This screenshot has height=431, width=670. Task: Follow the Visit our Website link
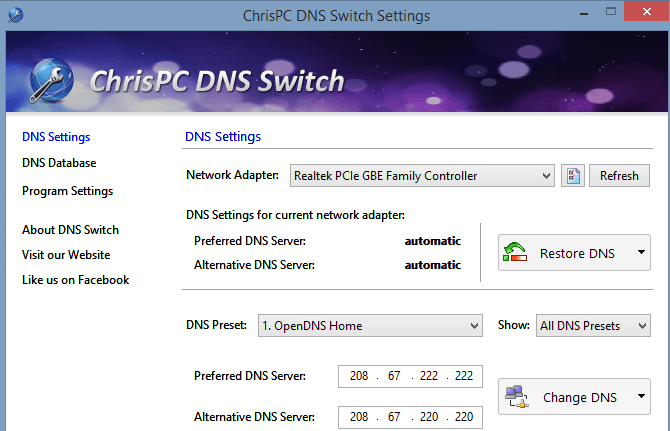[x=66, y=255]
